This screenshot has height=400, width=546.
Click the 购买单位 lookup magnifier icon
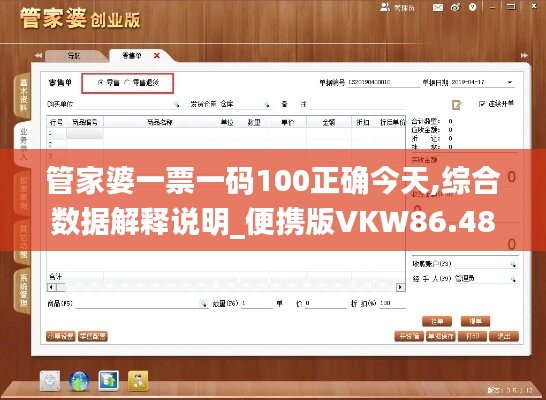point(177,104)
